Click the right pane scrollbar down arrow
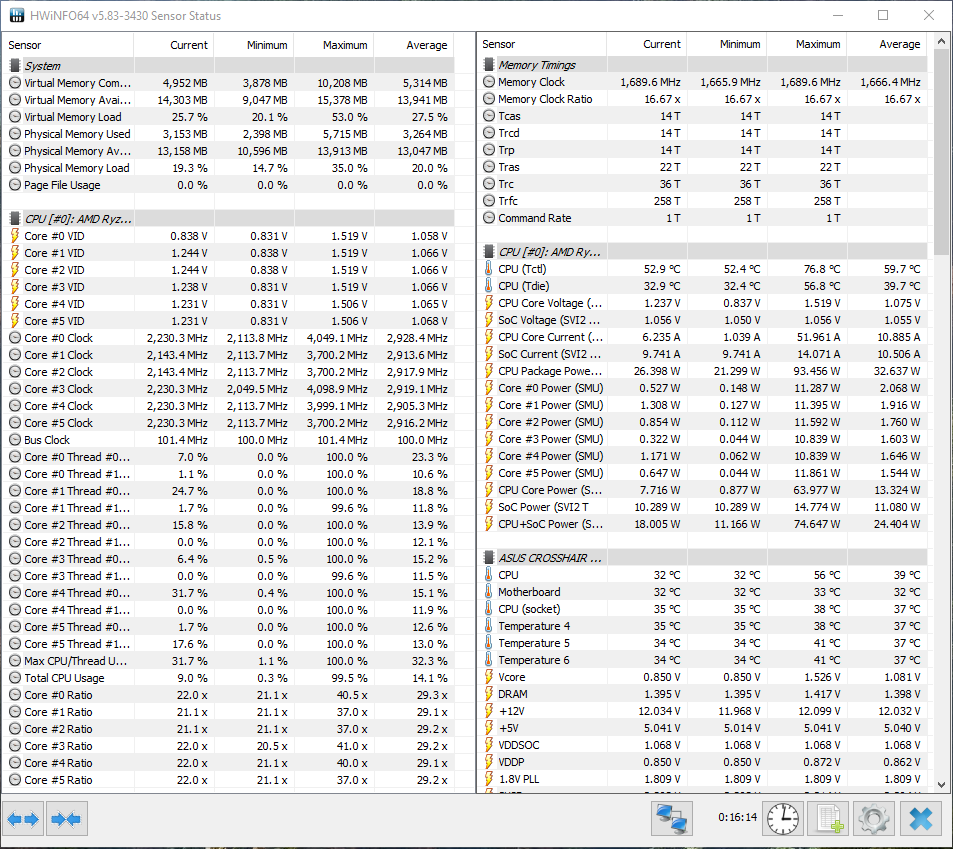The width and height of the screenshot is (953, 849). (x=941, y=784)
